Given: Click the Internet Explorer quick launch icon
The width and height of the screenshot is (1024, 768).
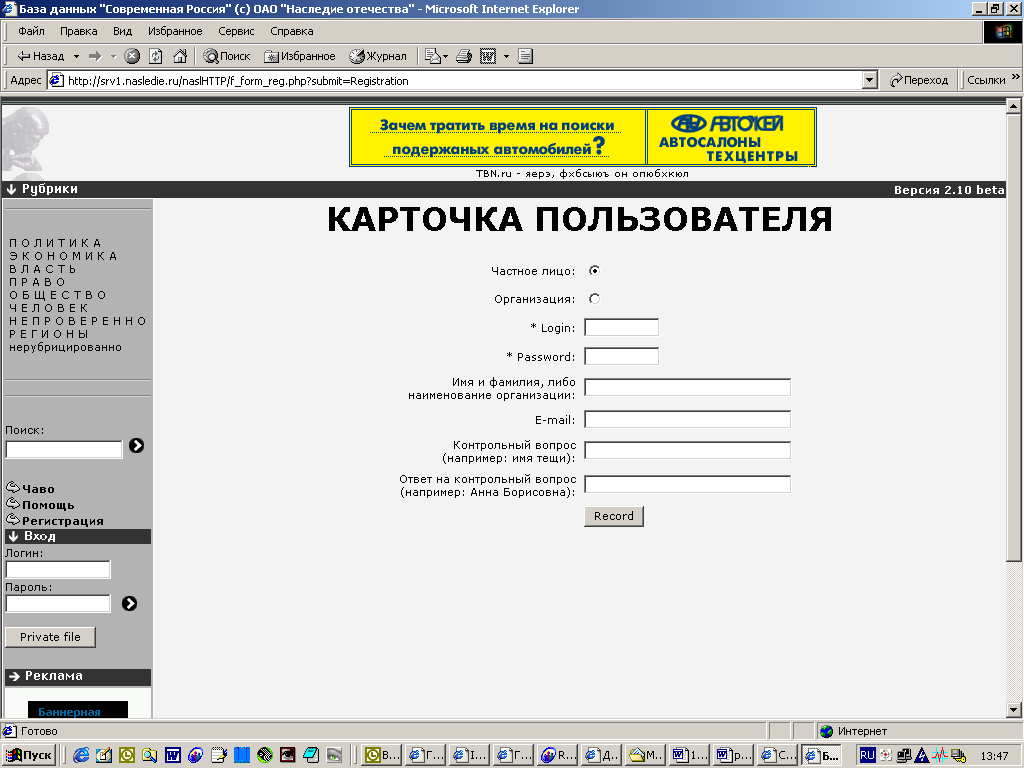Looking at the screenshot, I should tap(81, 755).
